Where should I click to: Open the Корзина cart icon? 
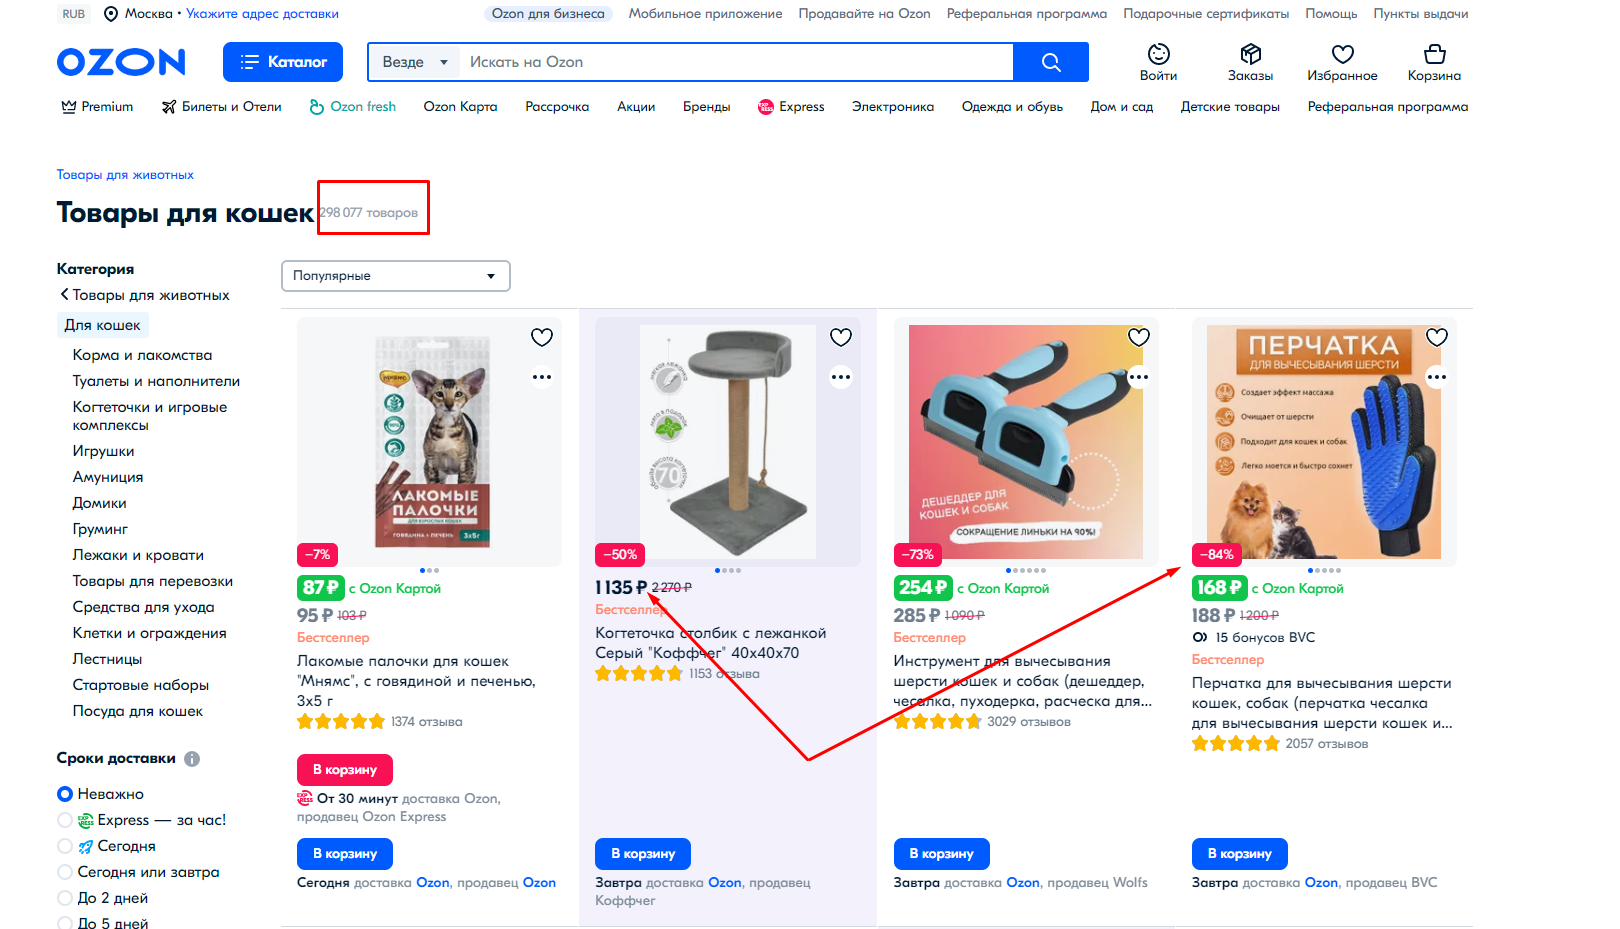tap(1434, 62)
